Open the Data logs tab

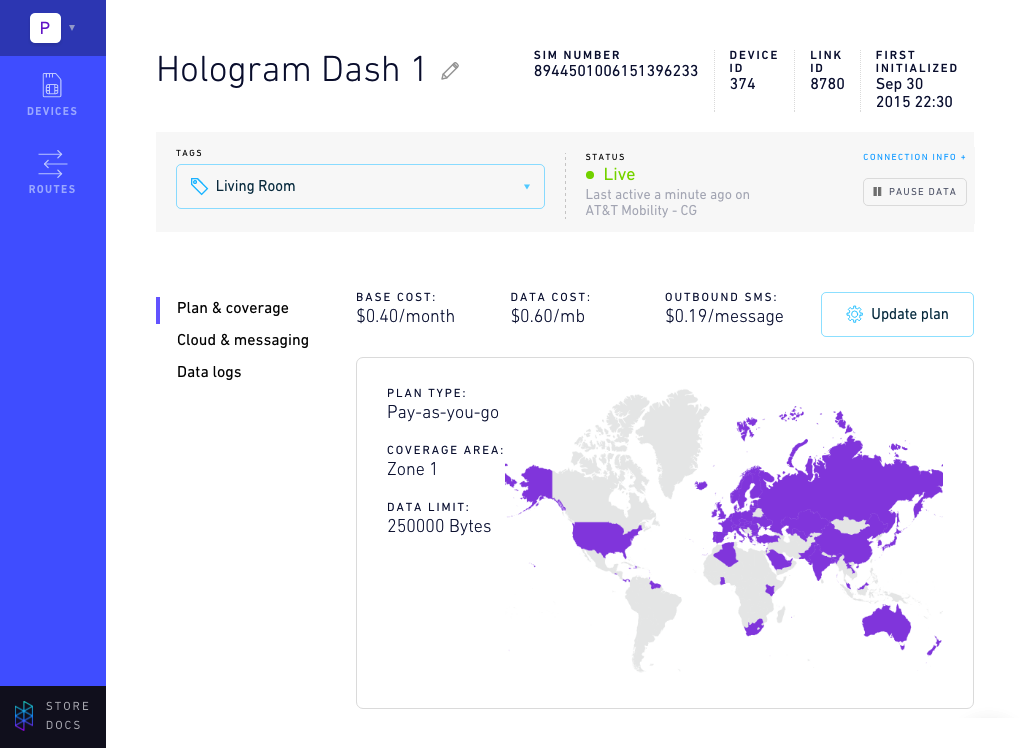(209, 372)
